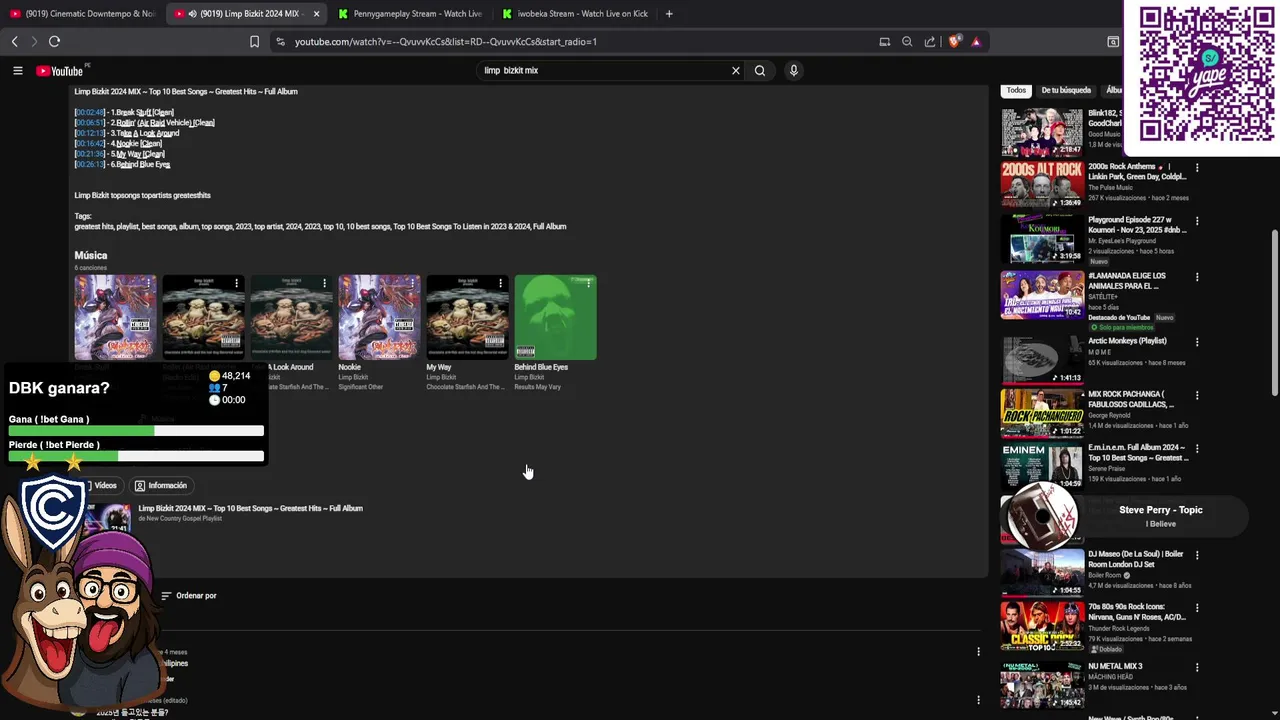
Task: Open the Nookie album thumbnail
Action: [x=379, y=318]
